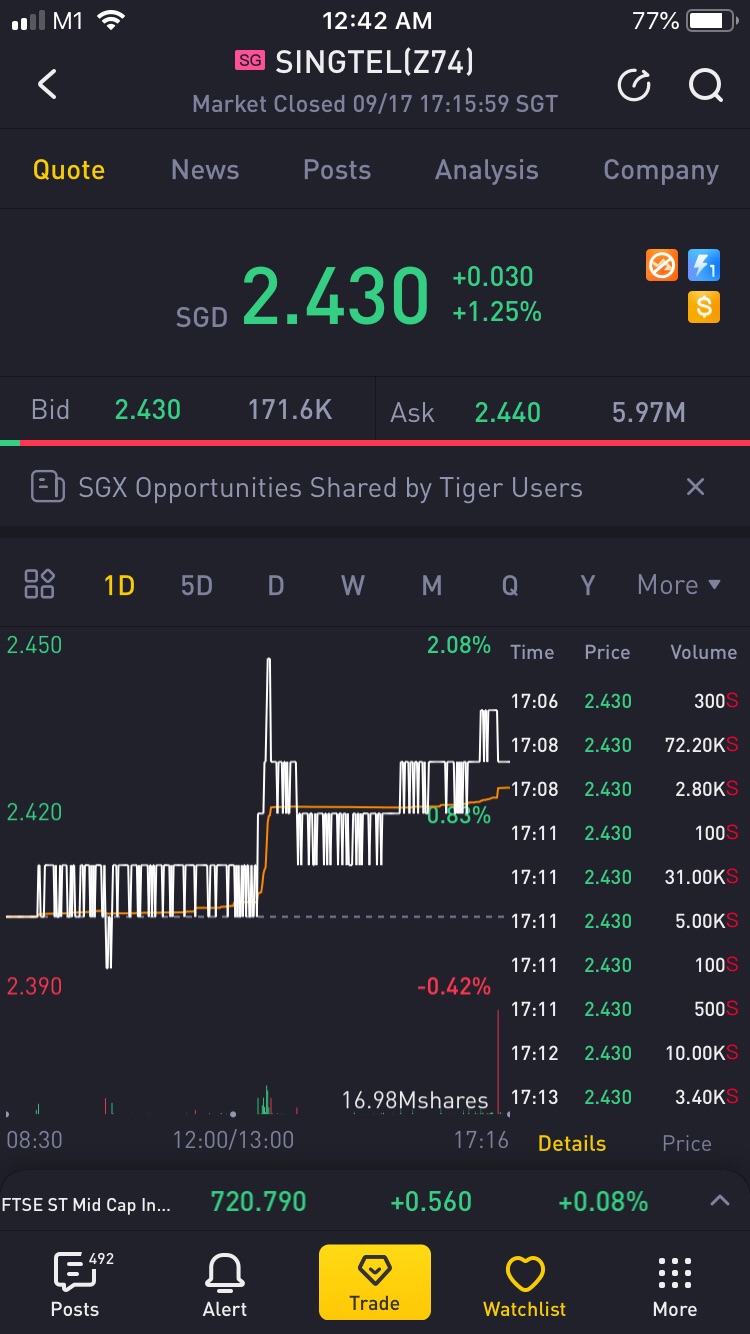The height and width of the screenshot is (1334, 750).
Task: Go back with the left chevron
Action: [x=47, y=85]
